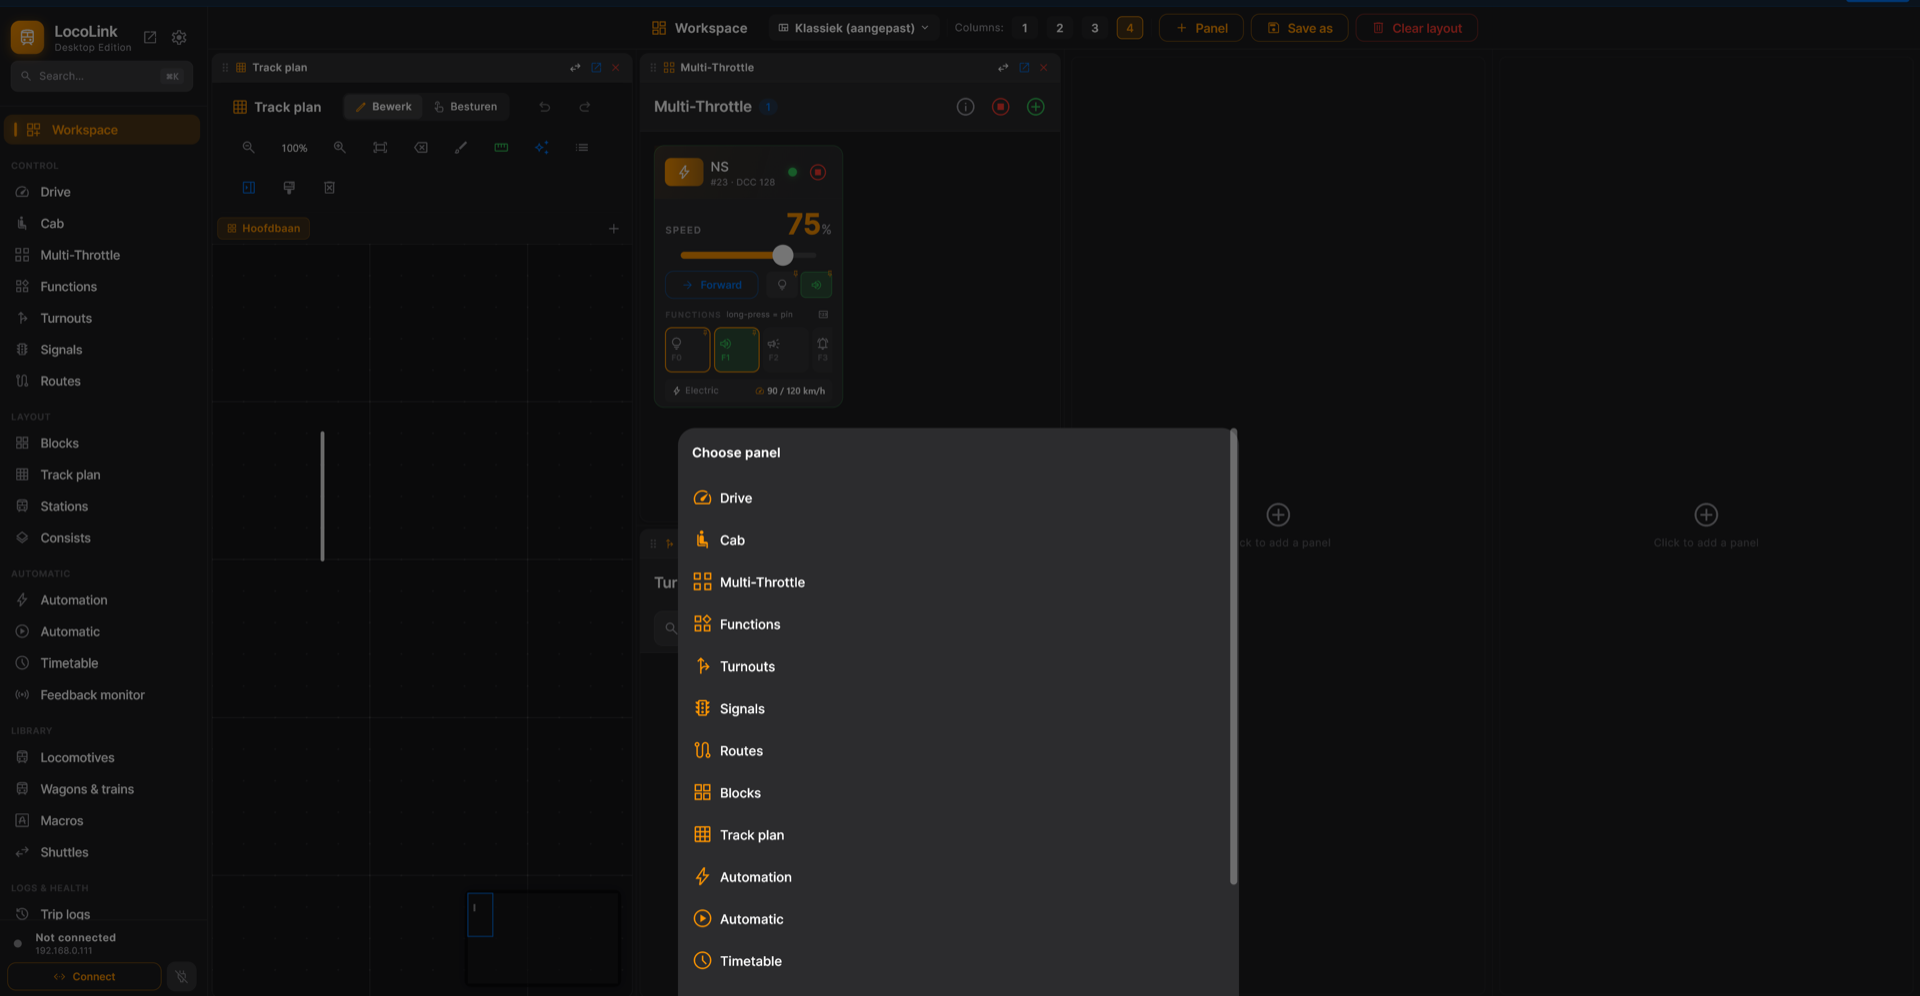Select the brush drawing tool

point(461,147)
